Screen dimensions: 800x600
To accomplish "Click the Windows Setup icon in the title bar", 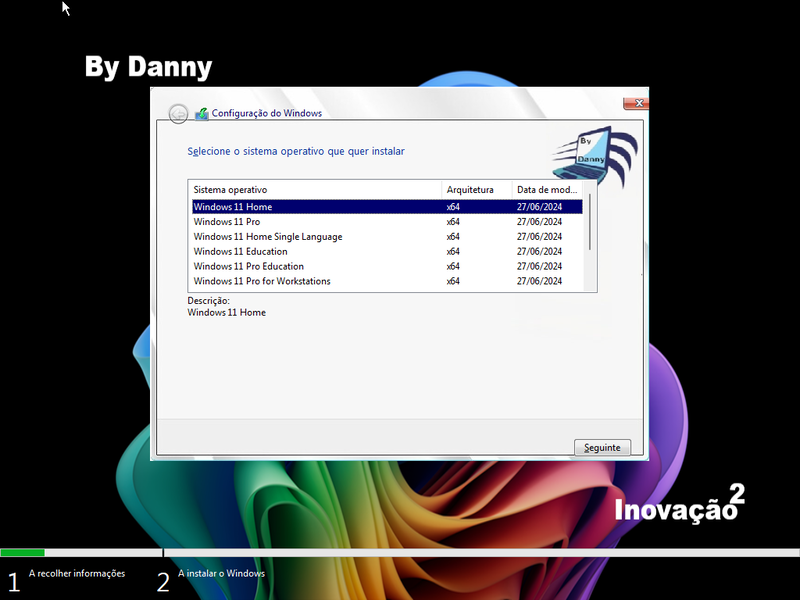I will click(202, 113).
